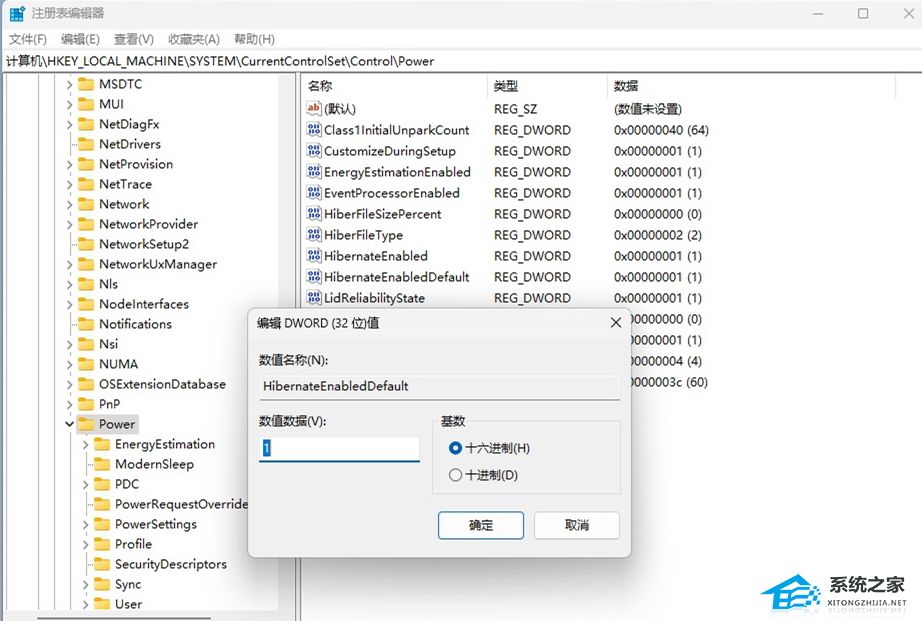Expand the NetworkProvider tree node

pyautogui.click(x=69, y=224)
